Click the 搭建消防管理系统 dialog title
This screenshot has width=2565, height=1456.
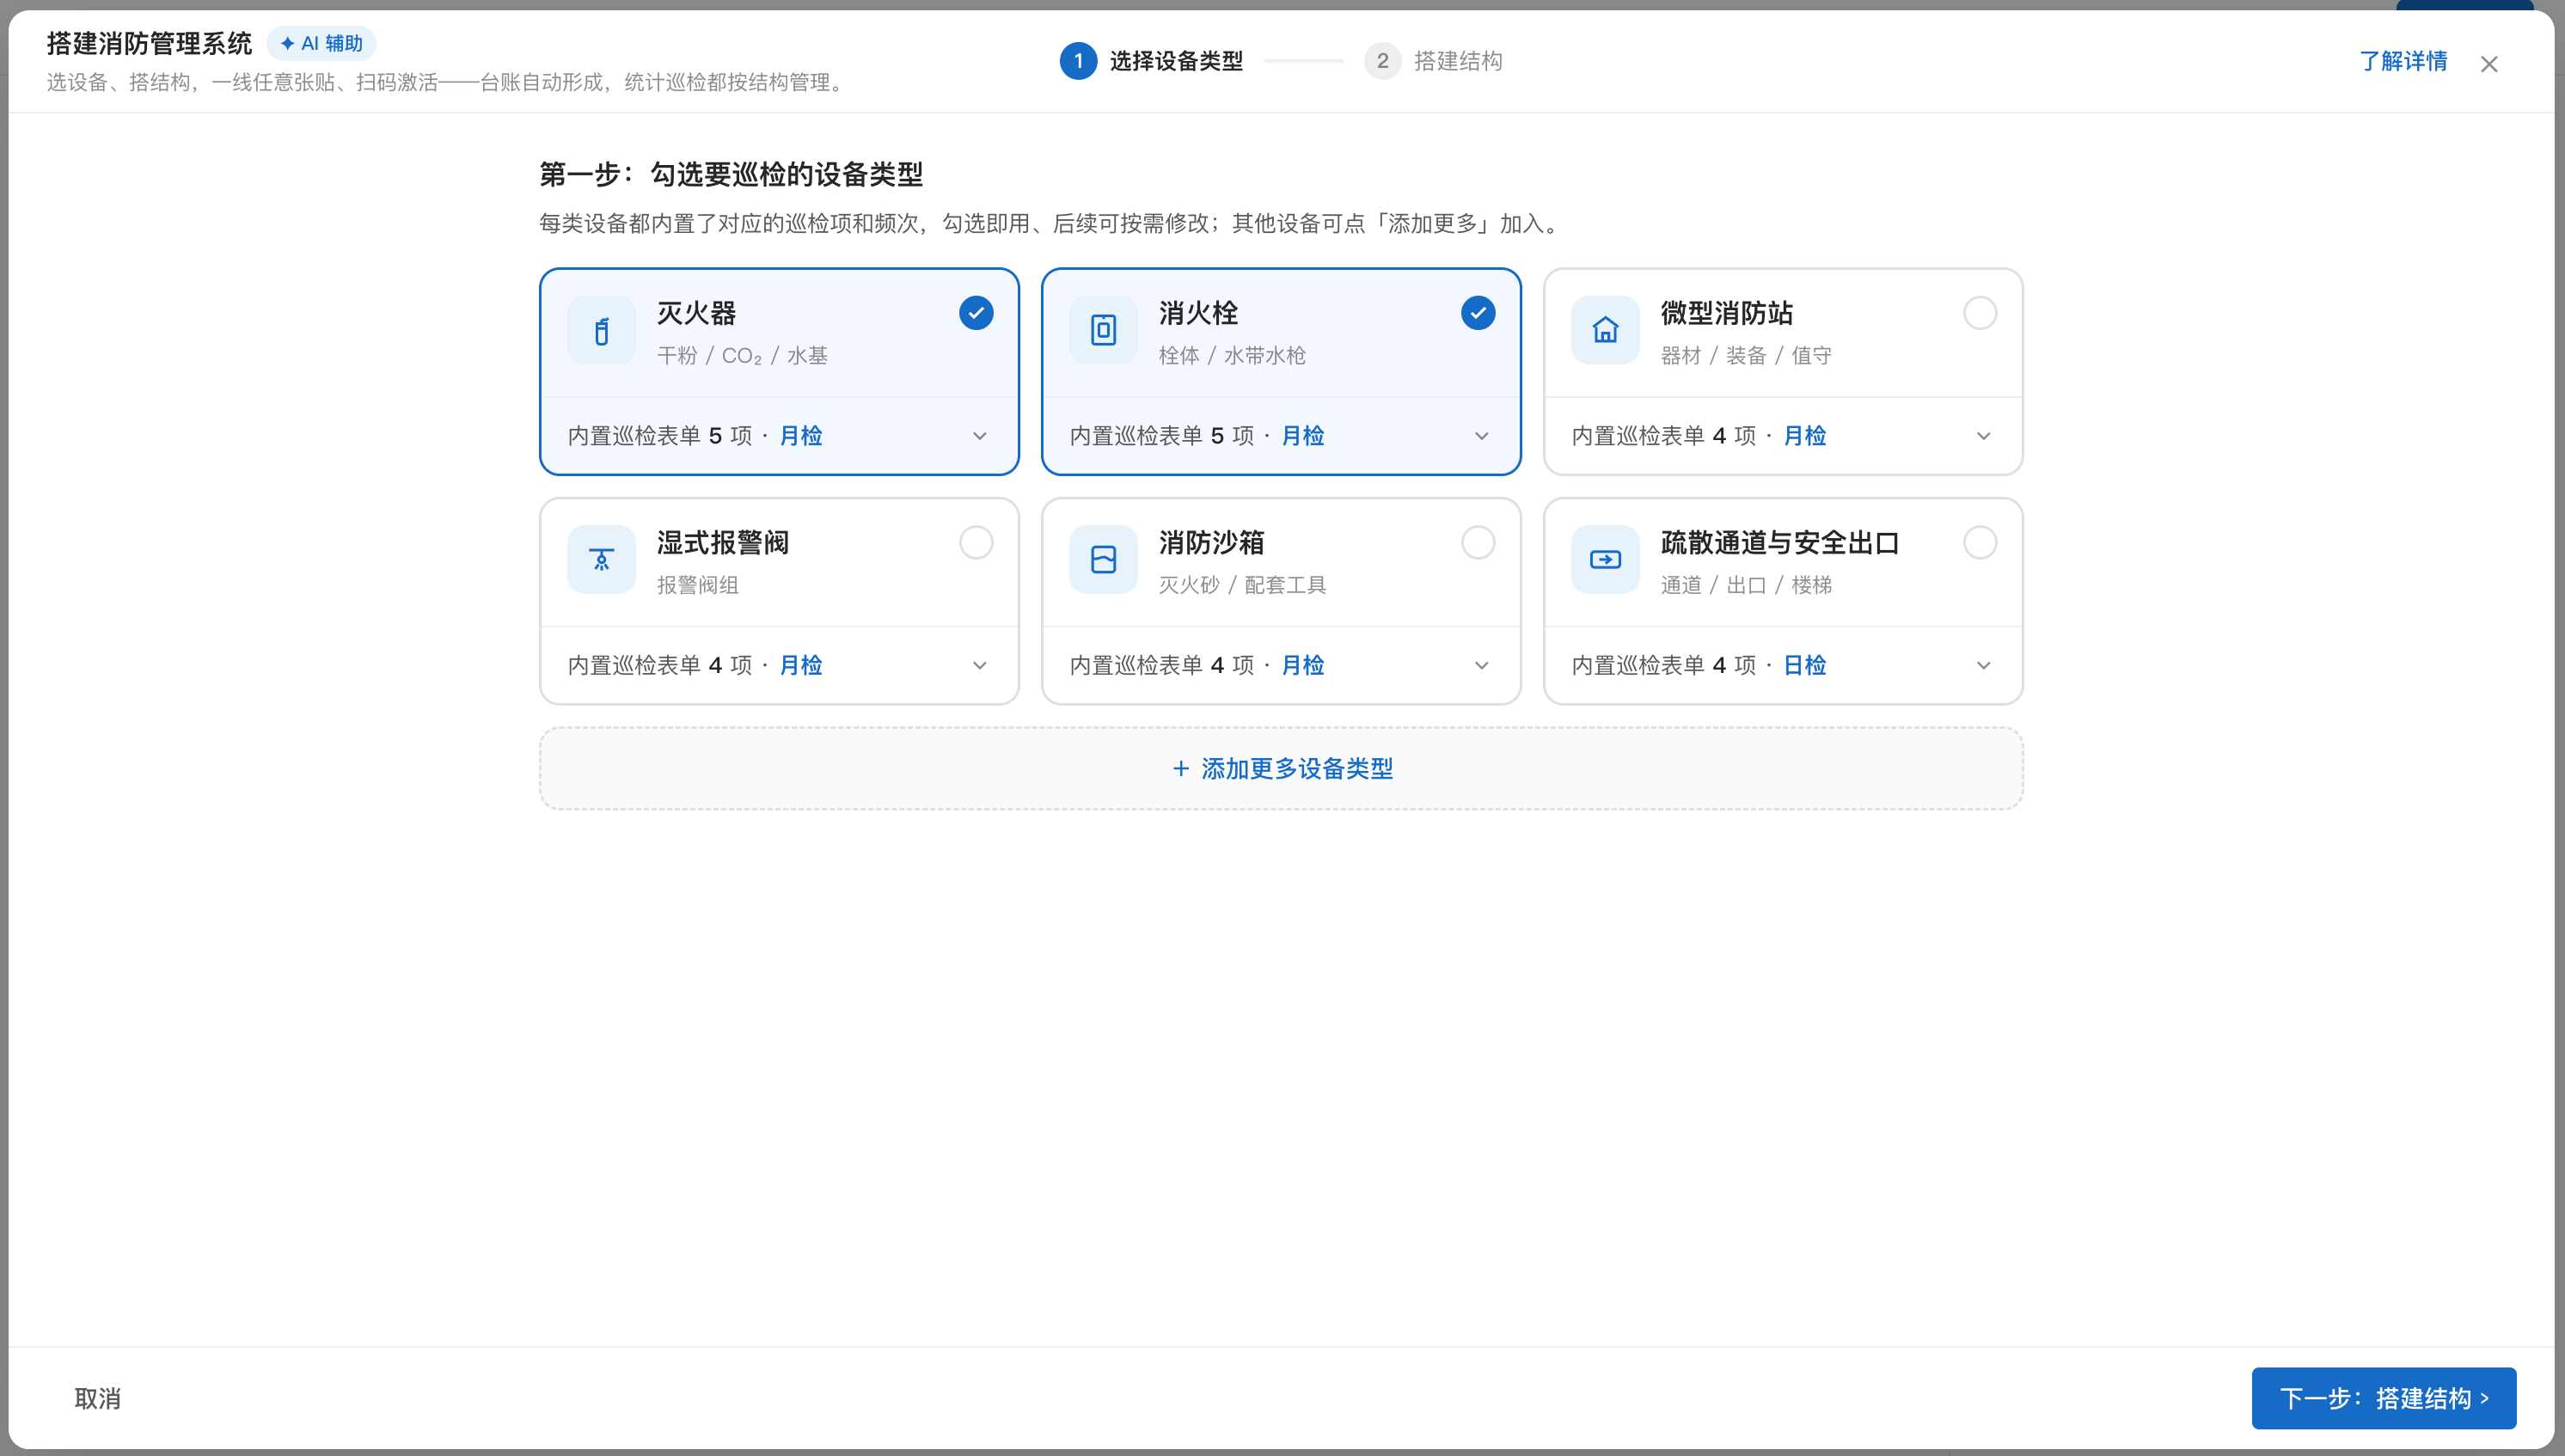(x=149, y=44)
